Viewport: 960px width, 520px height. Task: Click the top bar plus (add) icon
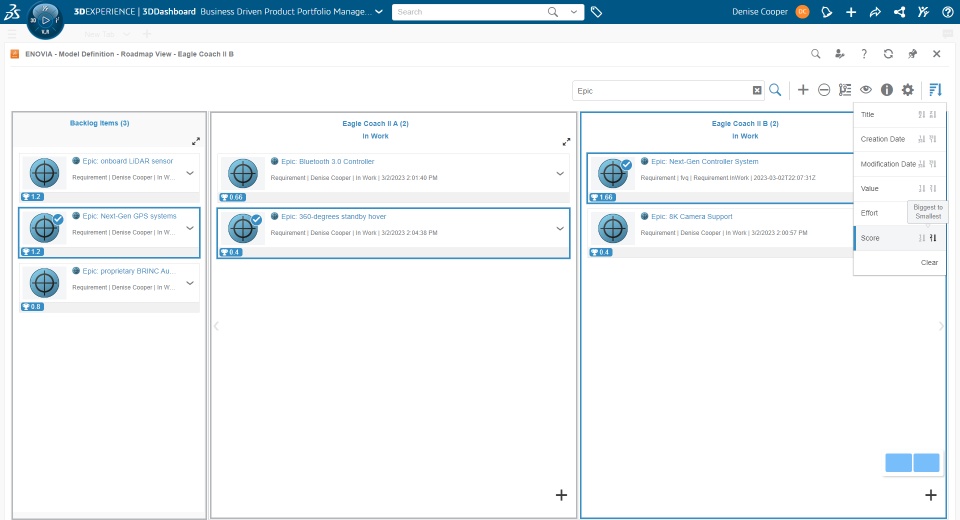[851, 12]
